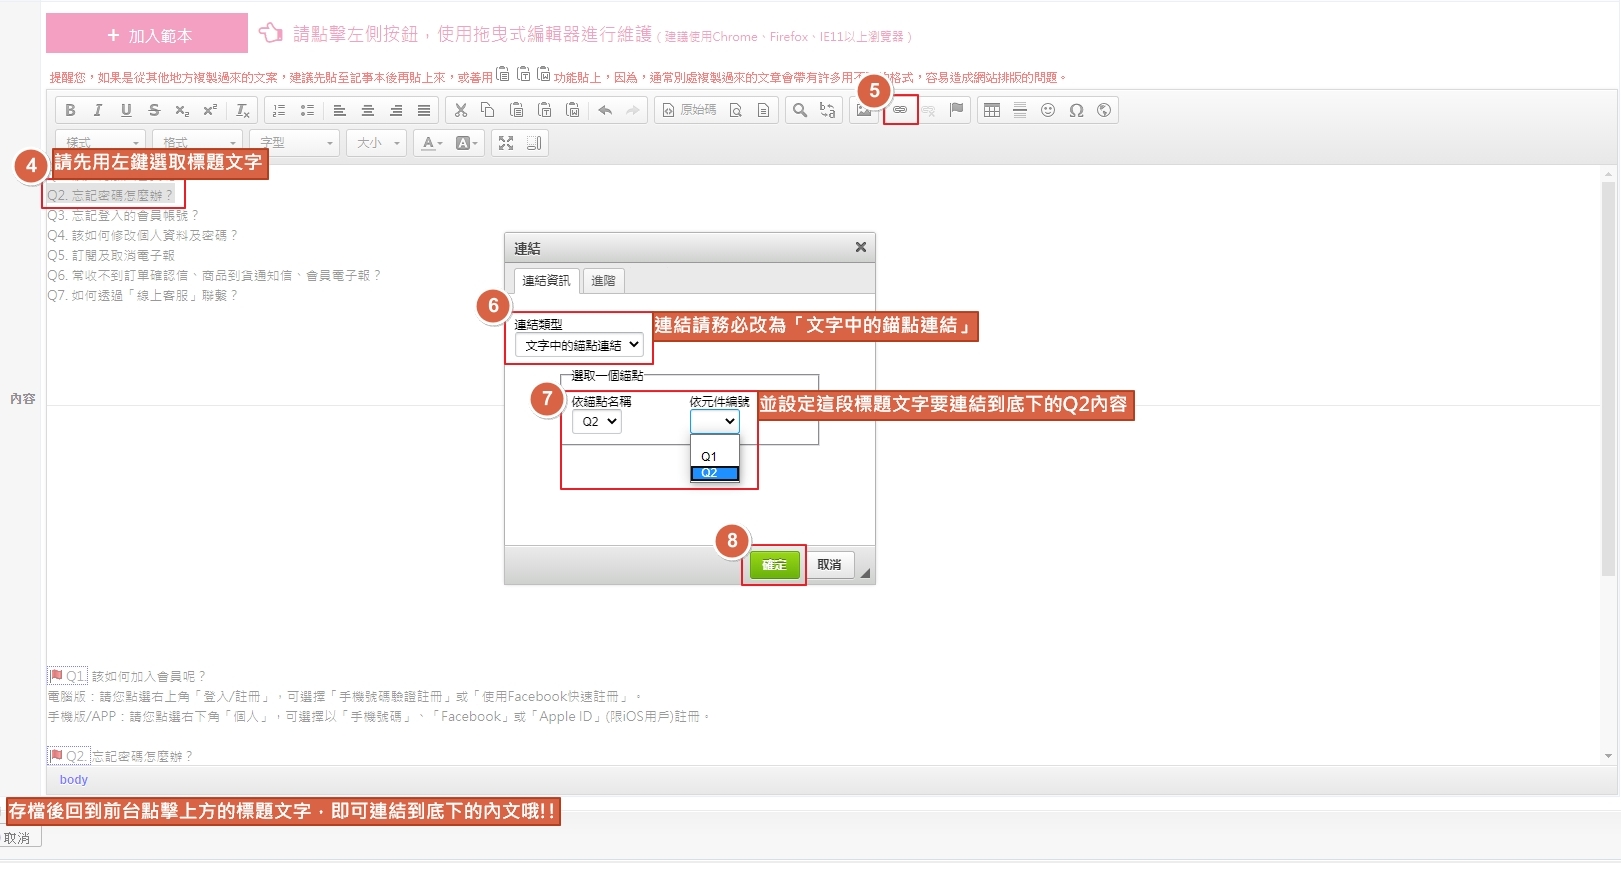Toggle bold formatting
Image resolution: width=1621 pixels, height=876 pixels.
click(70, 110)
